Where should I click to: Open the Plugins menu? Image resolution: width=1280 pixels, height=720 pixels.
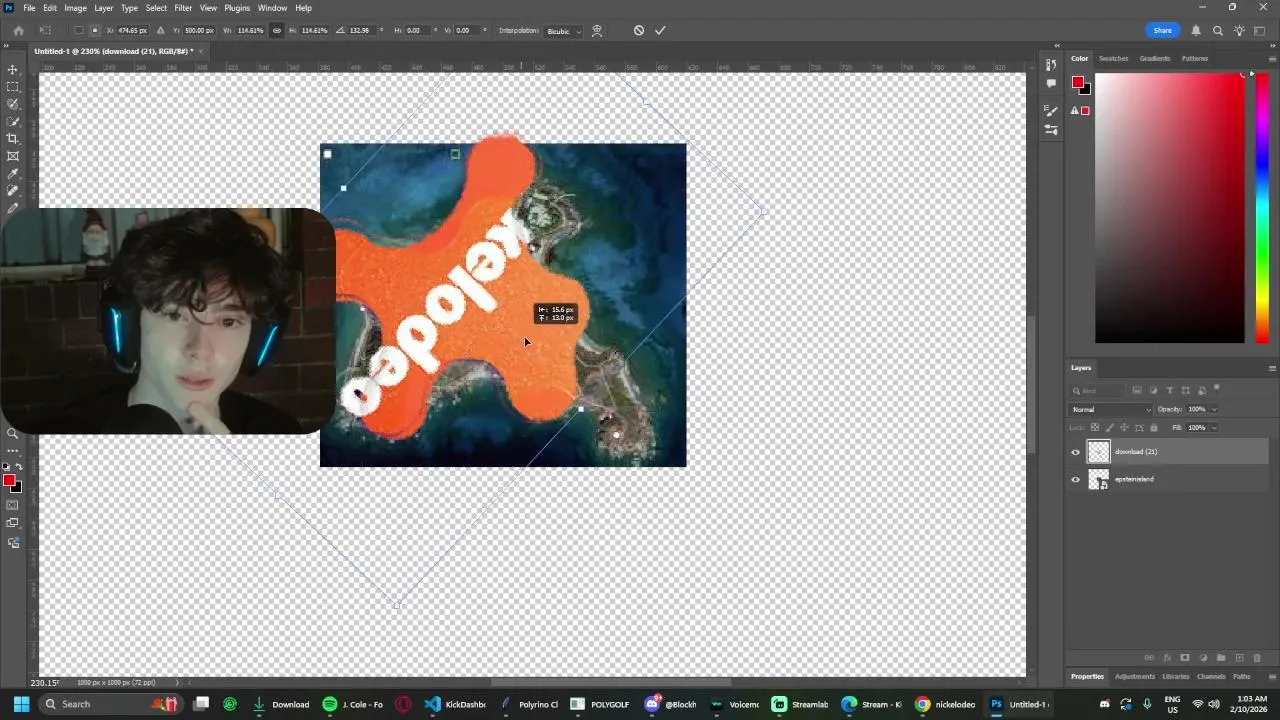[237, 8]
